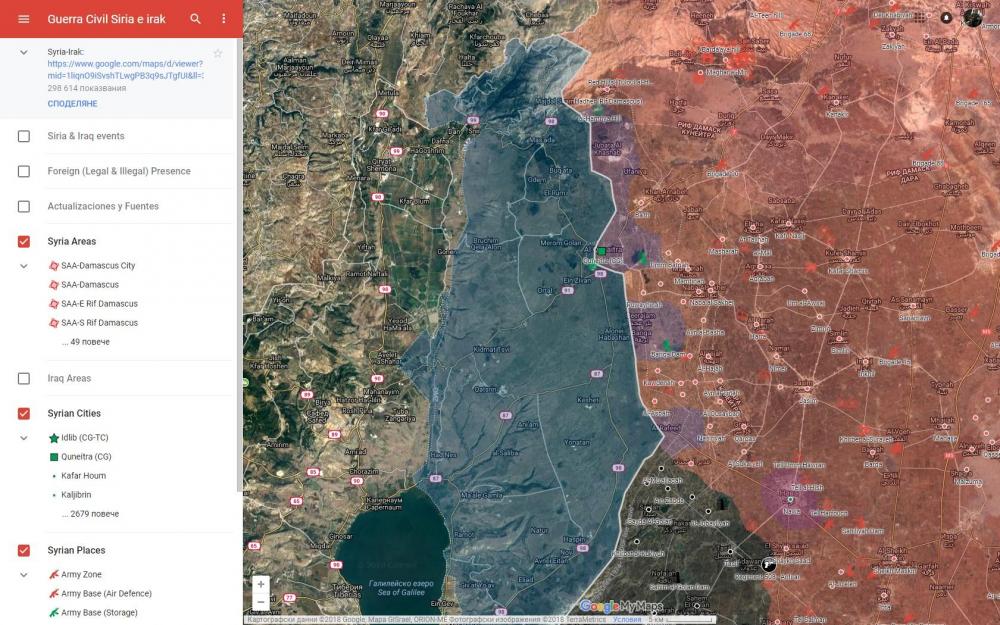Screen dimensions: 1000x625
Task: Enable the Iraq Areas layer checkbox
Action: [x=24, y=379]
